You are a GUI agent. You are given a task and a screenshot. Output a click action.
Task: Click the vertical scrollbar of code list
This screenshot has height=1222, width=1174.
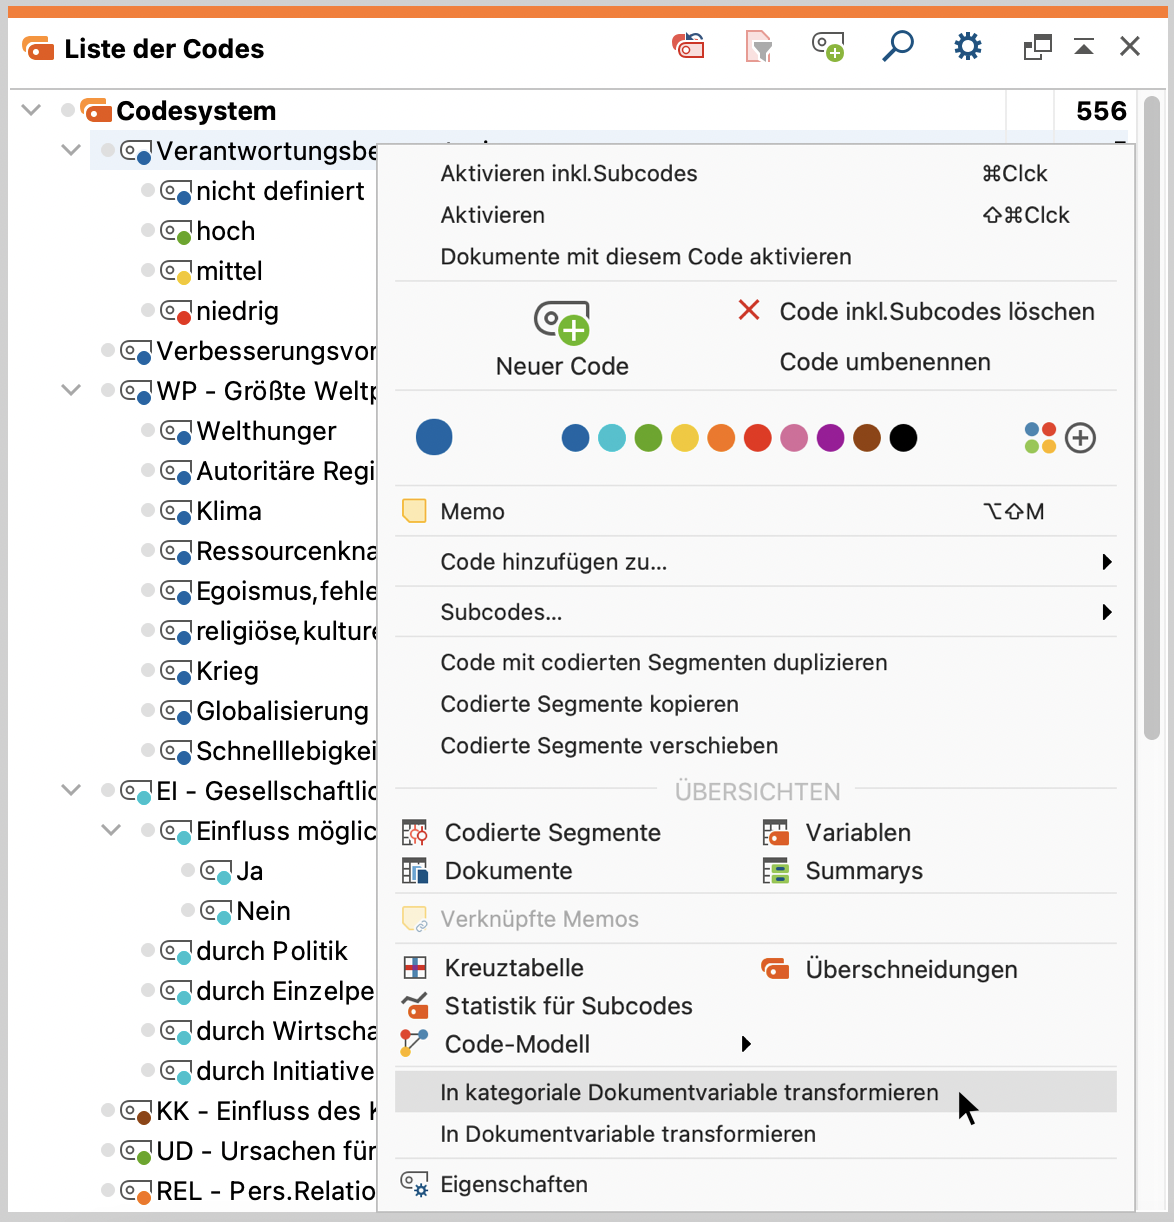tap(1152, 420)
